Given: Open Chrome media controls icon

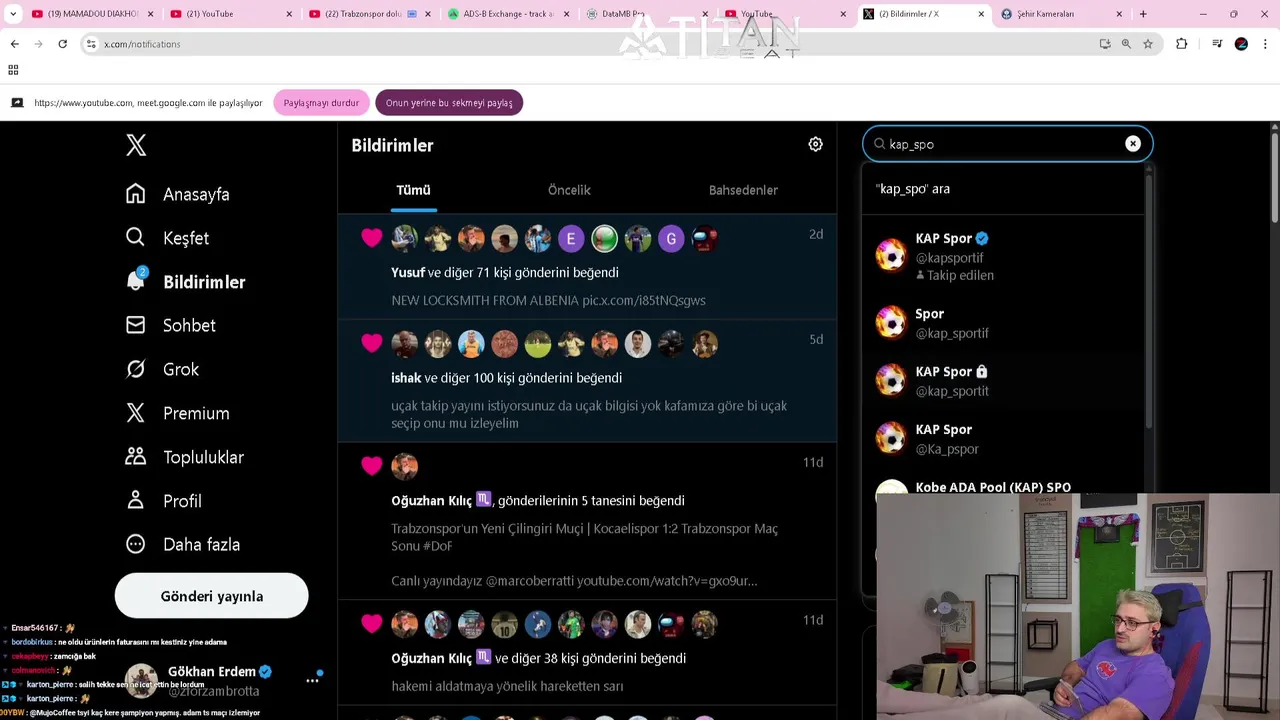Looking at the screenshot, I should click(1216, 44).
